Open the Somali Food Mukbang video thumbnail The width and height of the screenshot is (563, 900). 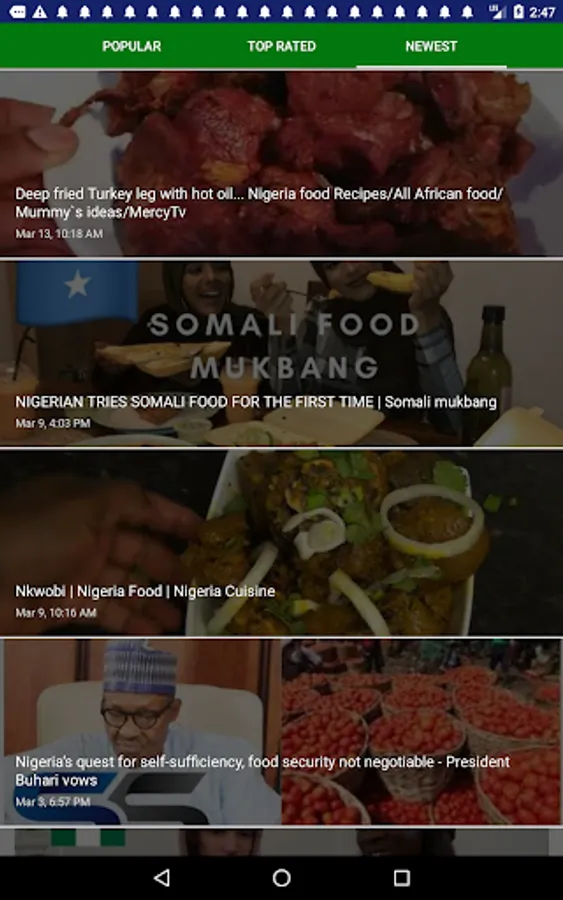[x=281, y=354]
